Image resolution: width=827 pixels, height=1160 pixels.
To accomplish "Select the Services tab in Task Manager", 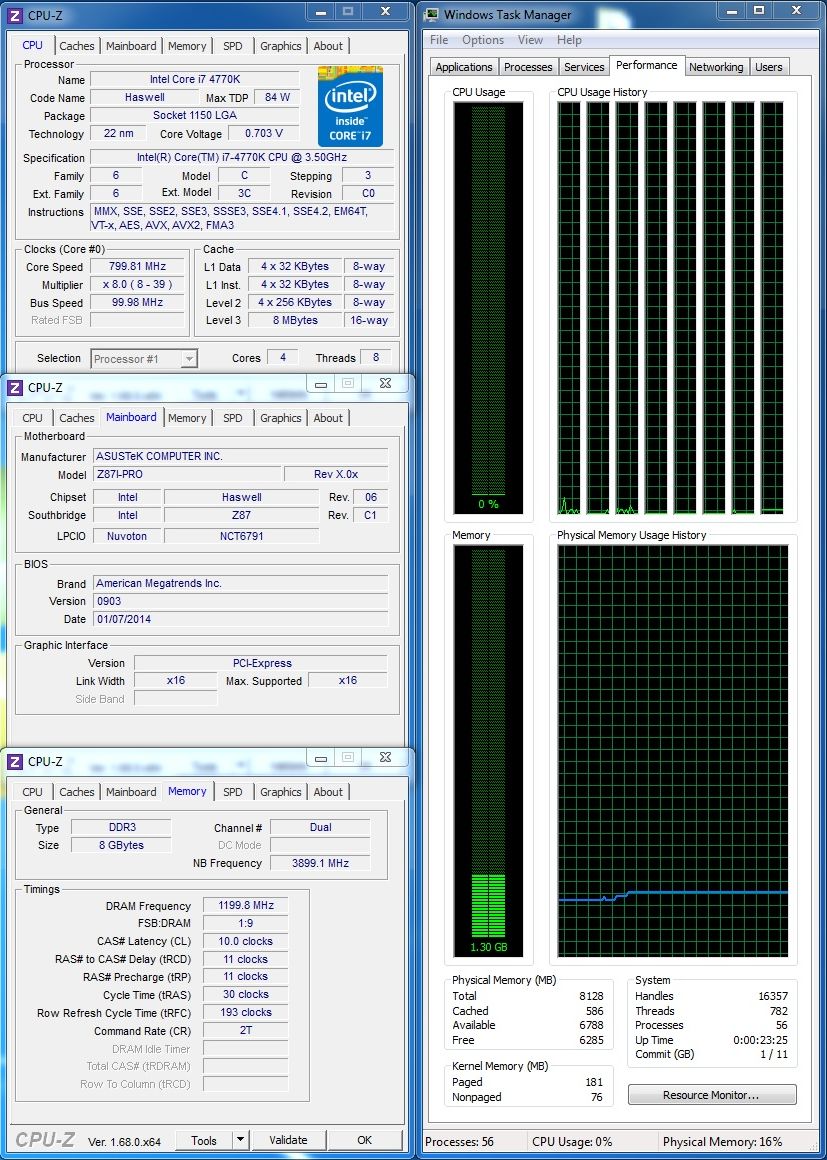I will [584, 67].
